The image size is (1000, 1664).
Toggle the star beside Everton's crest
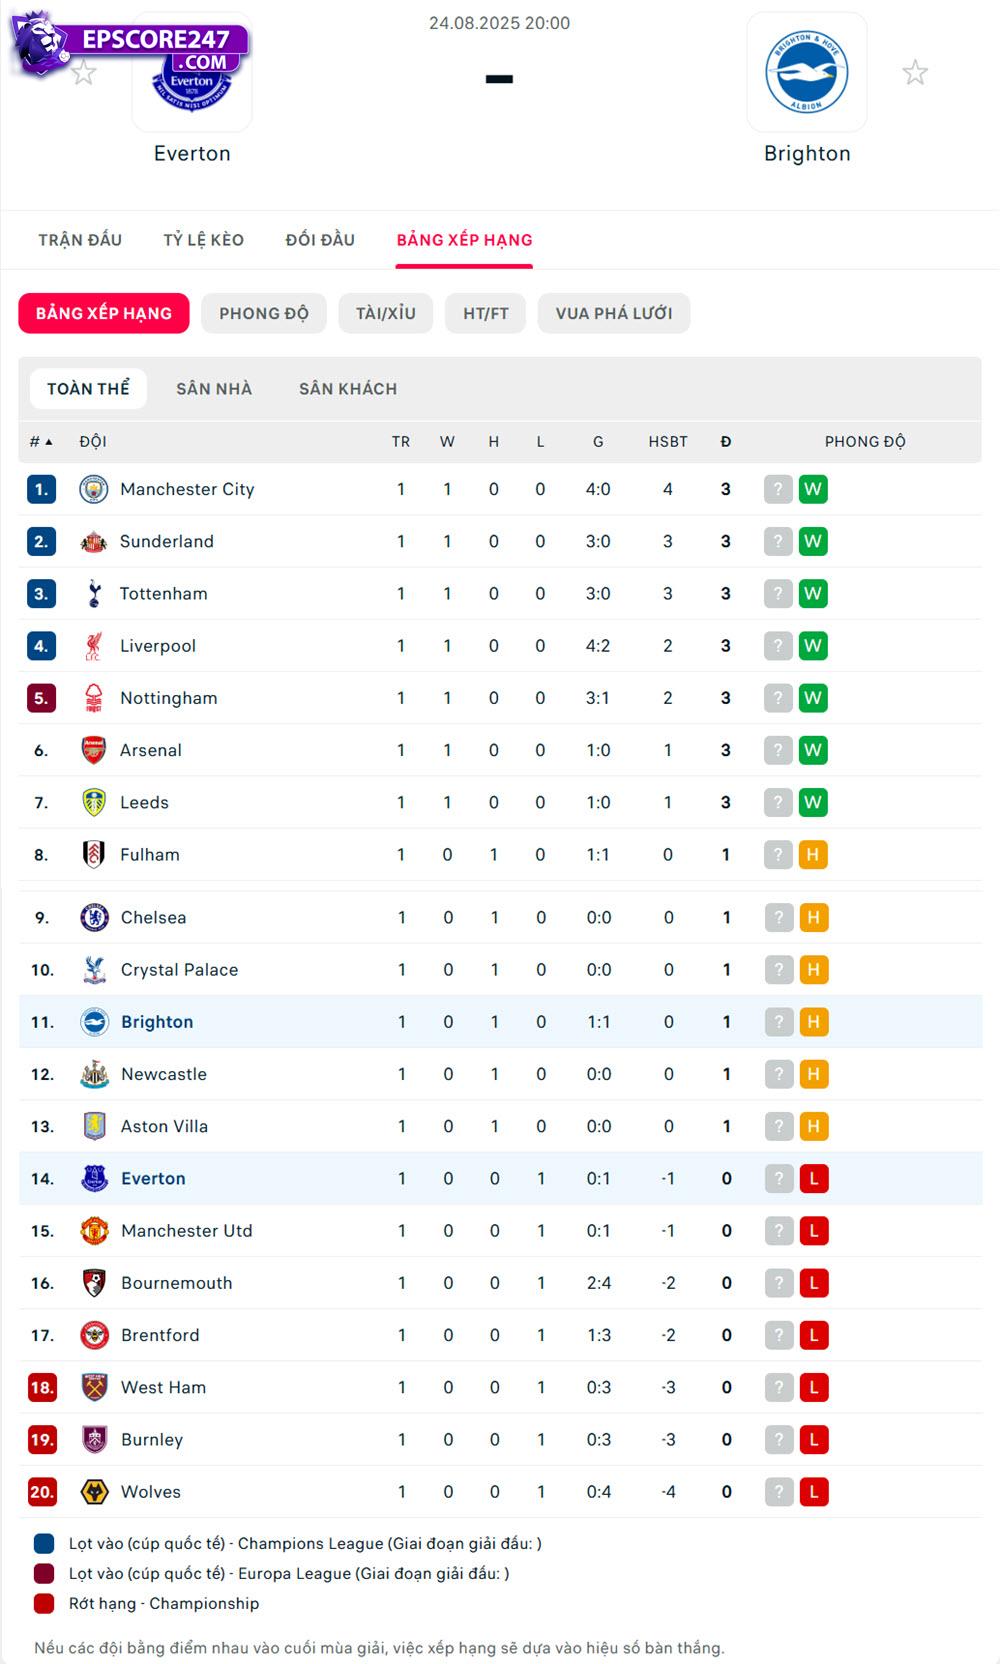point(84,73)
